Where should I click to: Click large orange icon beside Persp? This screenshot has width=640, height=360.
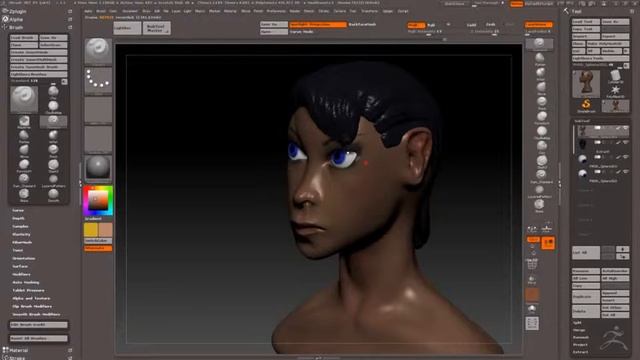click(x=548, y=243)
